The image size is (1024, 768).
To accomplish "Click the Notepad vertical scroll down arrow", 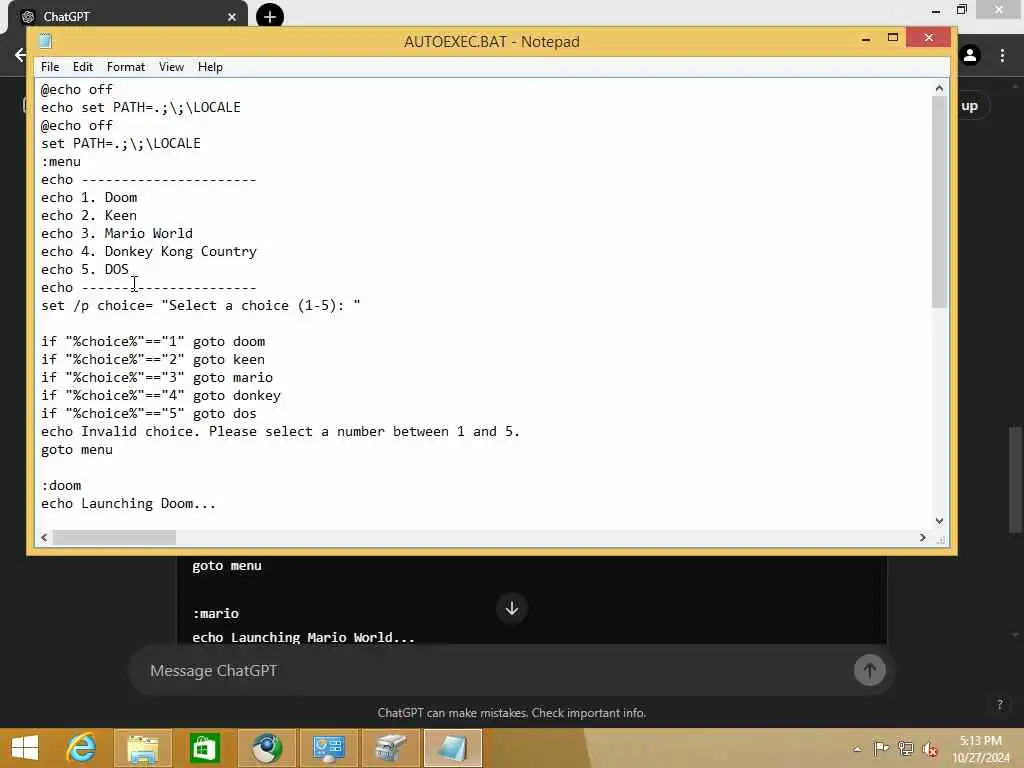I will tap(939, 520).
